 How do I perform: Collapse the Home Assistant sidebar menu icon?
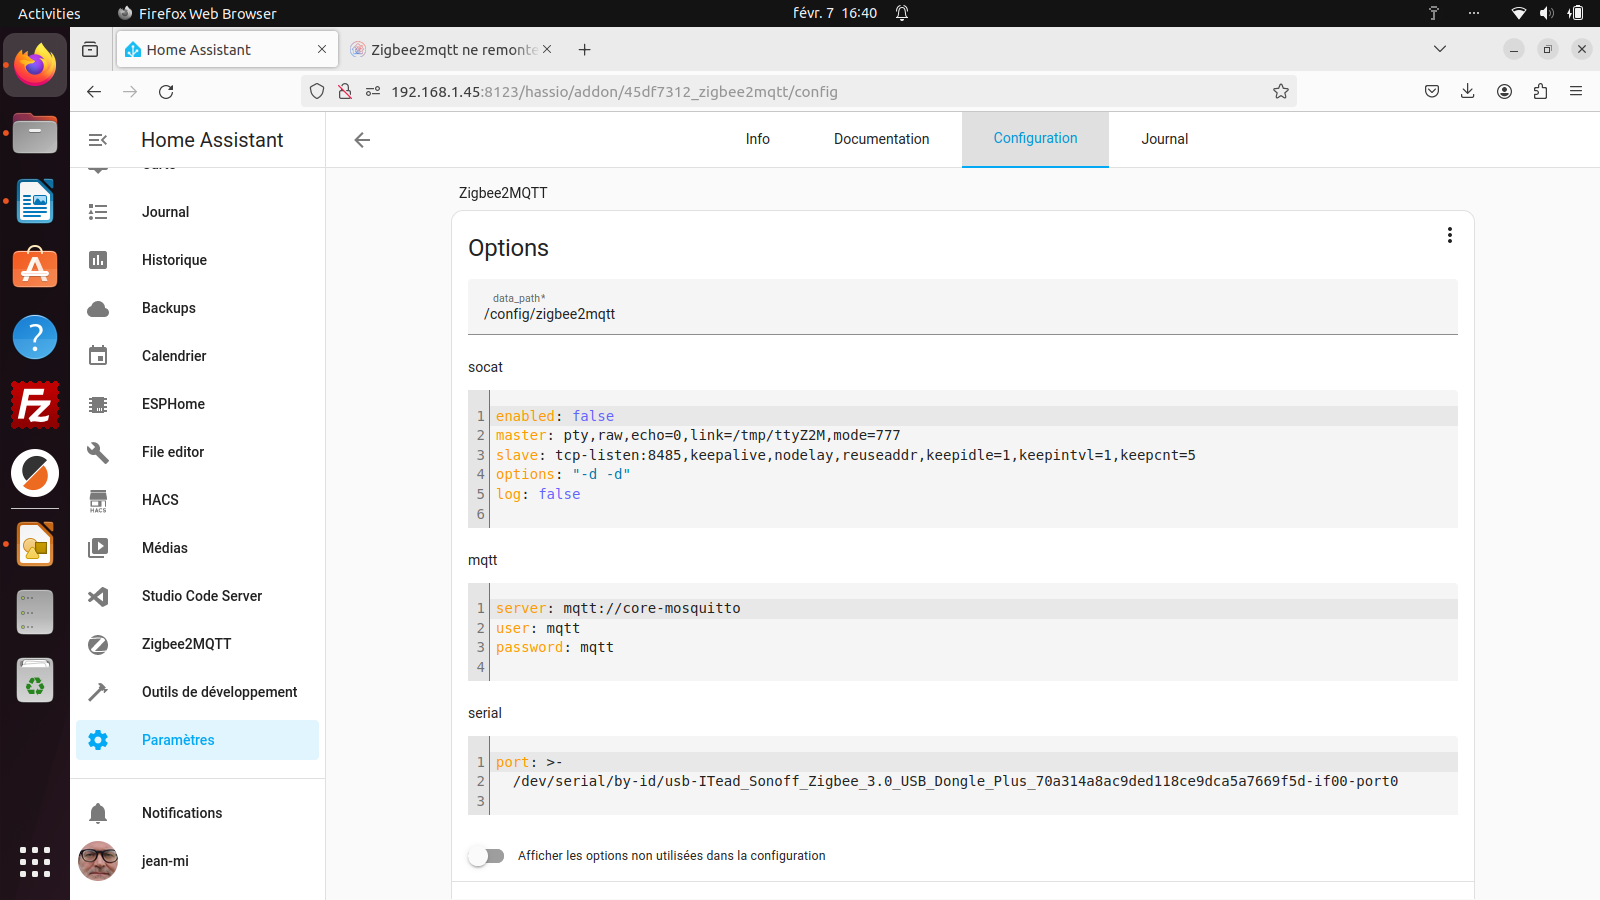point(98,140)
